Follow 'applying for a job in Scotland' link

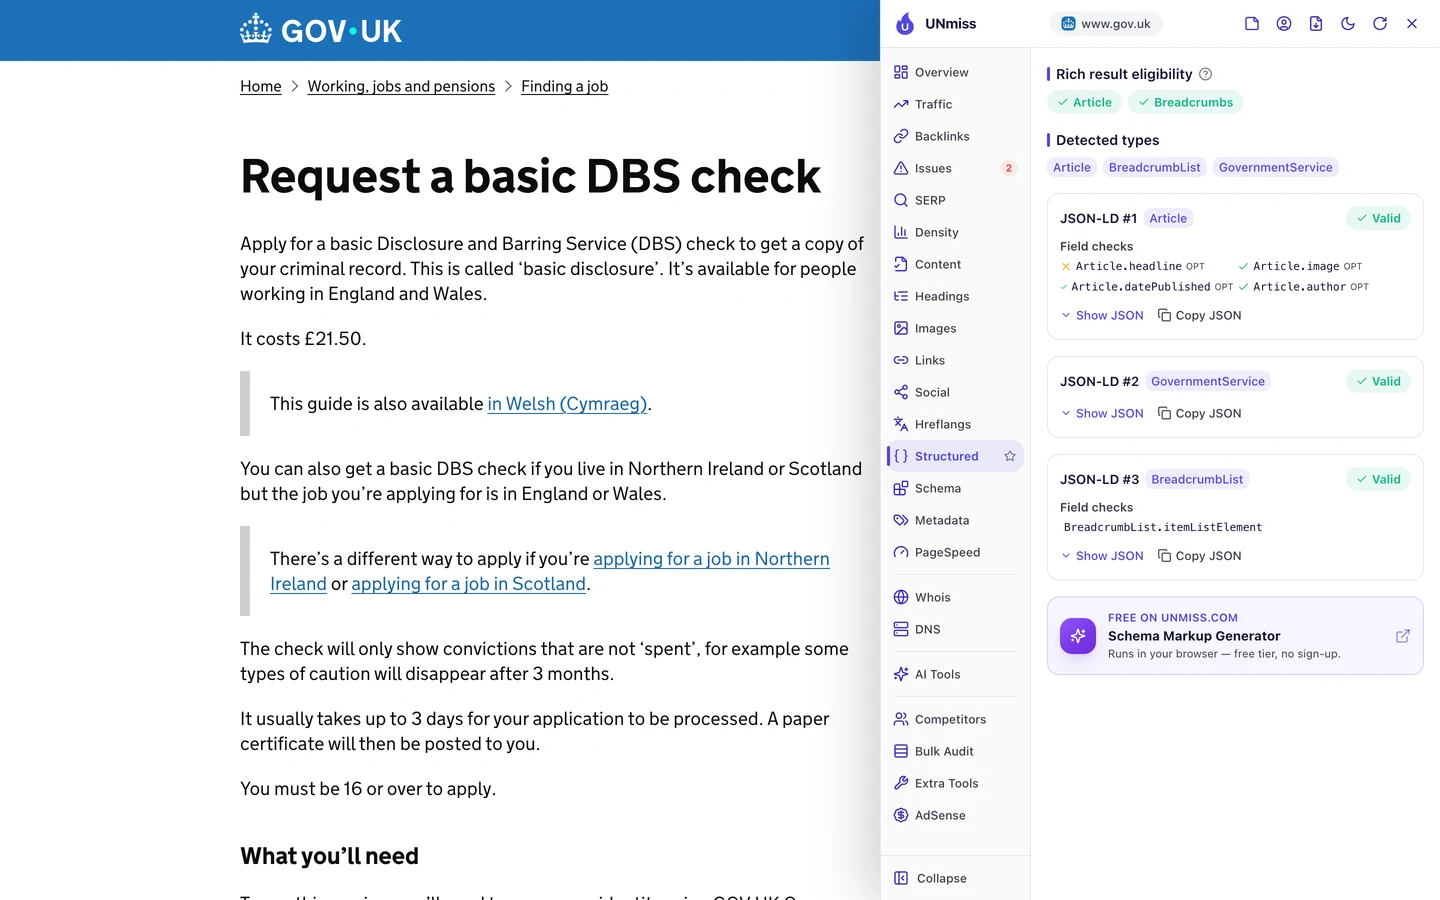click(468, 584)
